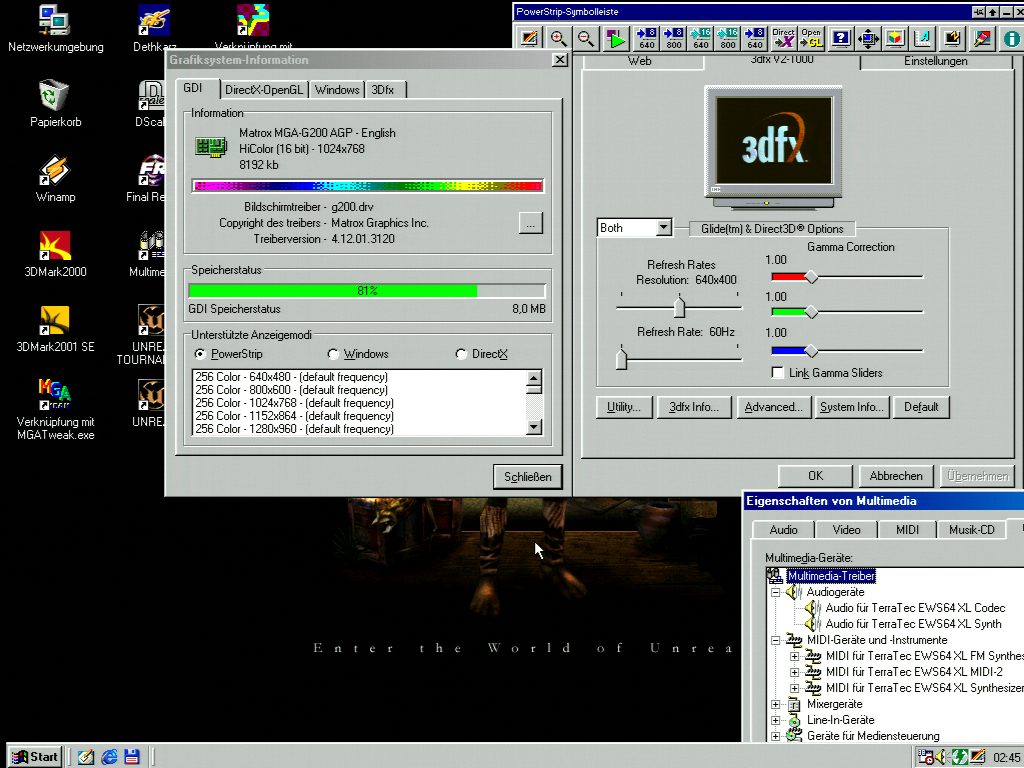Click the blue floppy disk quick launch icon
This screenshot has height=768, width=1024.
[132, 756]
